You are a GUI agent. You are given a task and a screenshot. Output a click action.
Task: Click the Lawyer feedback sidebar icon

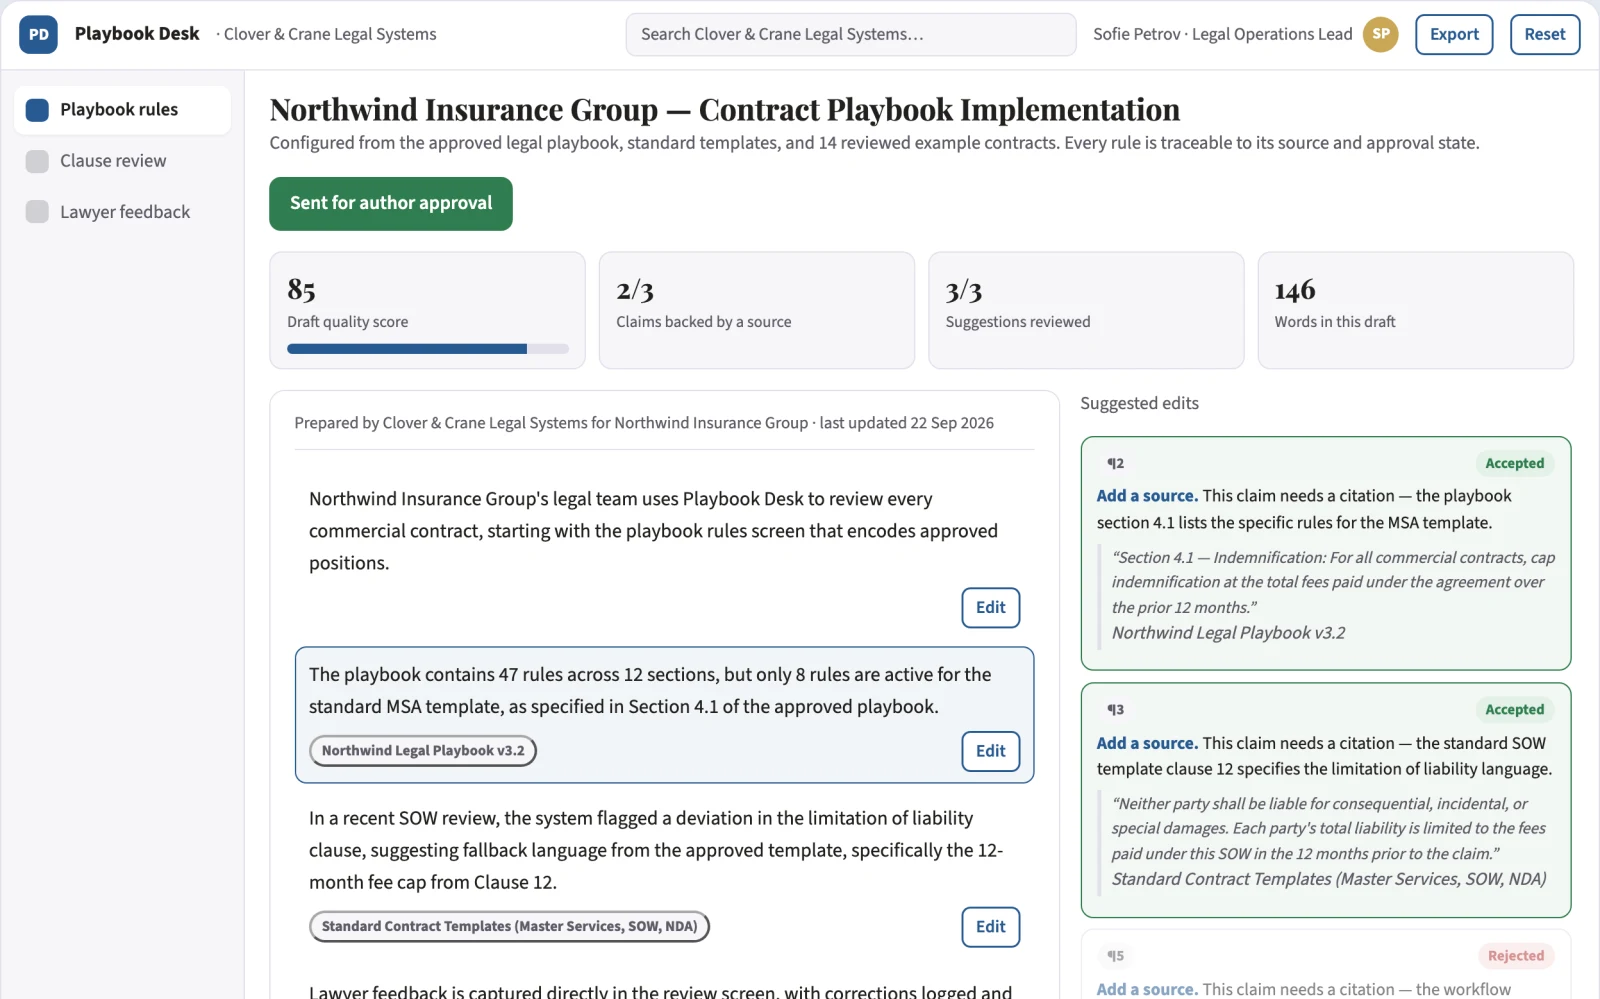[37, 212]
